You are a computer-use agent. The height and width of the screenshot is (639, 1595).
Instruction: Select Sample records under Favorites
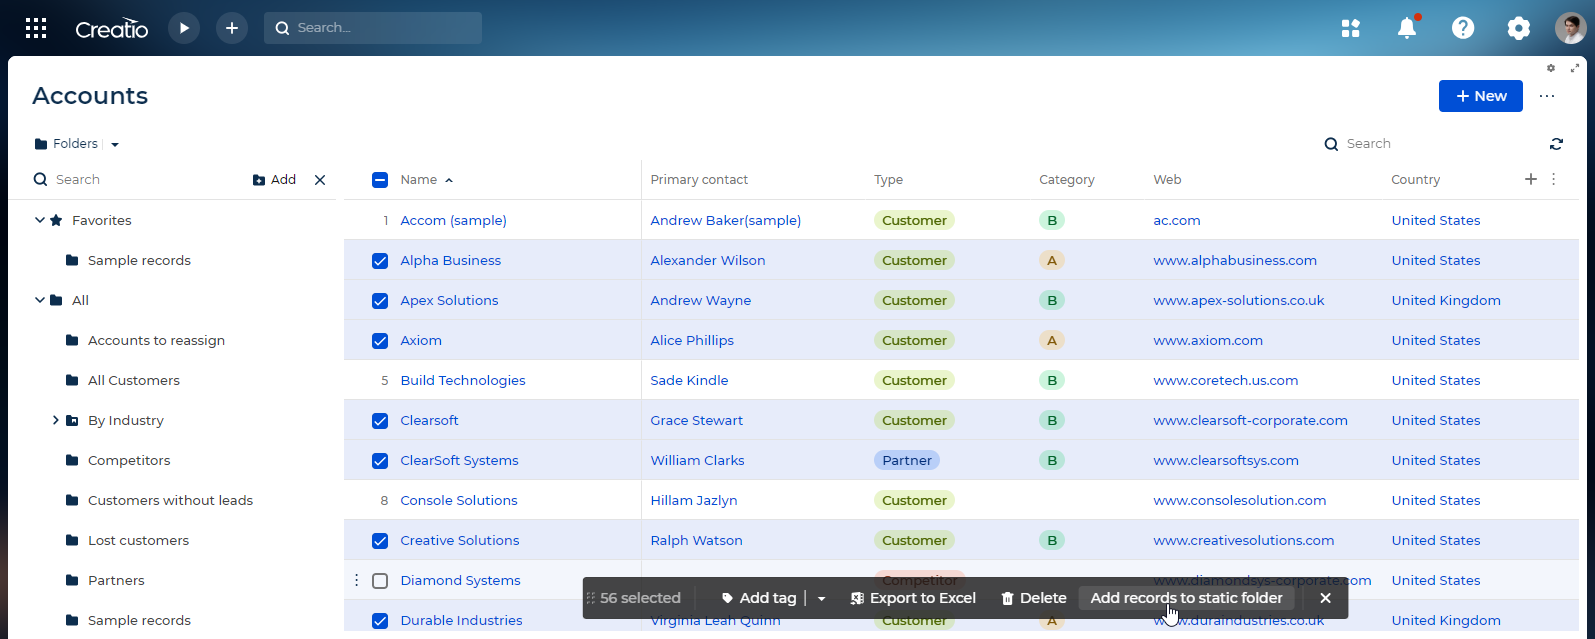pos(139,260)
